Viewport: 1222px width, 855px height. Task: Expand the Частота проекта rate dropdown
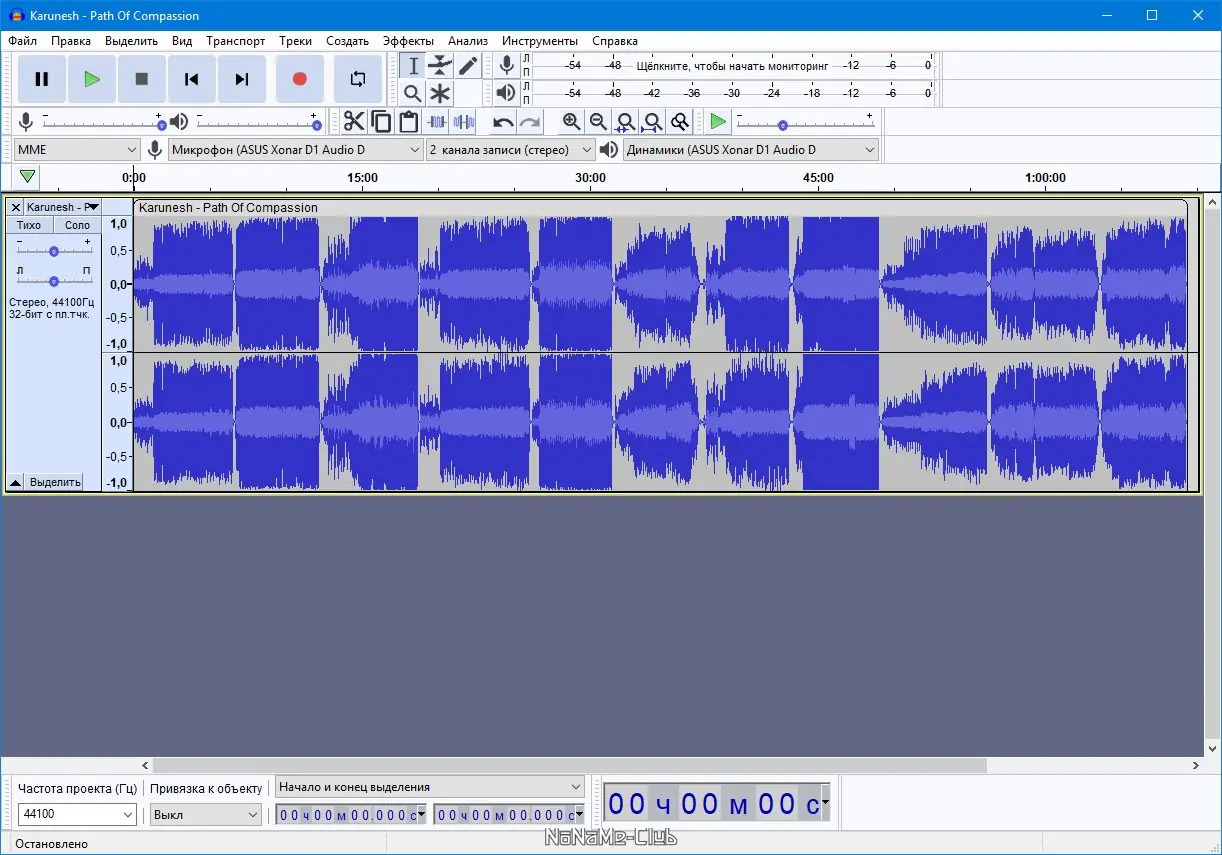click(127, 815)
